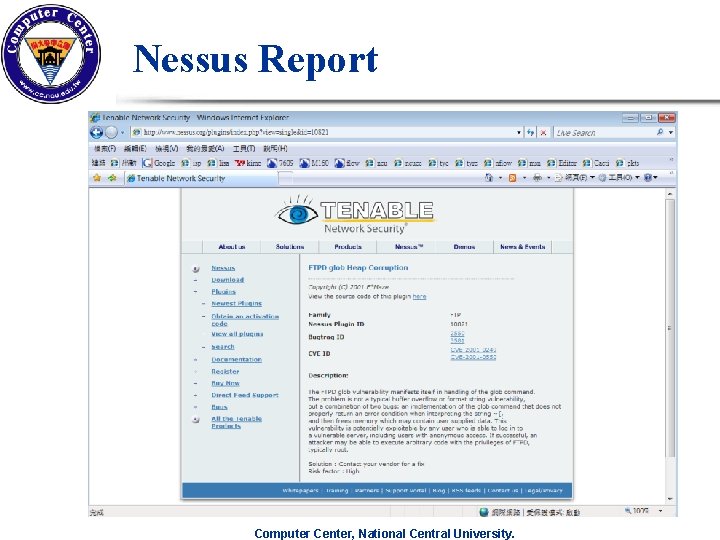Click inside the address bar URL field
Screen dimensions: 720x540
click(326, 133)
